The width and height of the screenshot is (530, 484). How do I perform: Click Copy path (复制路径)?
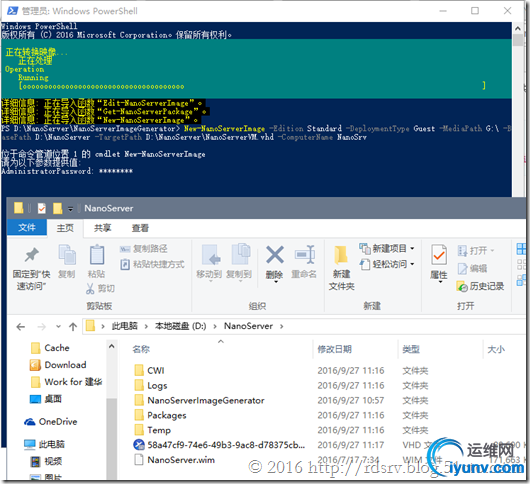click(144, 249)
